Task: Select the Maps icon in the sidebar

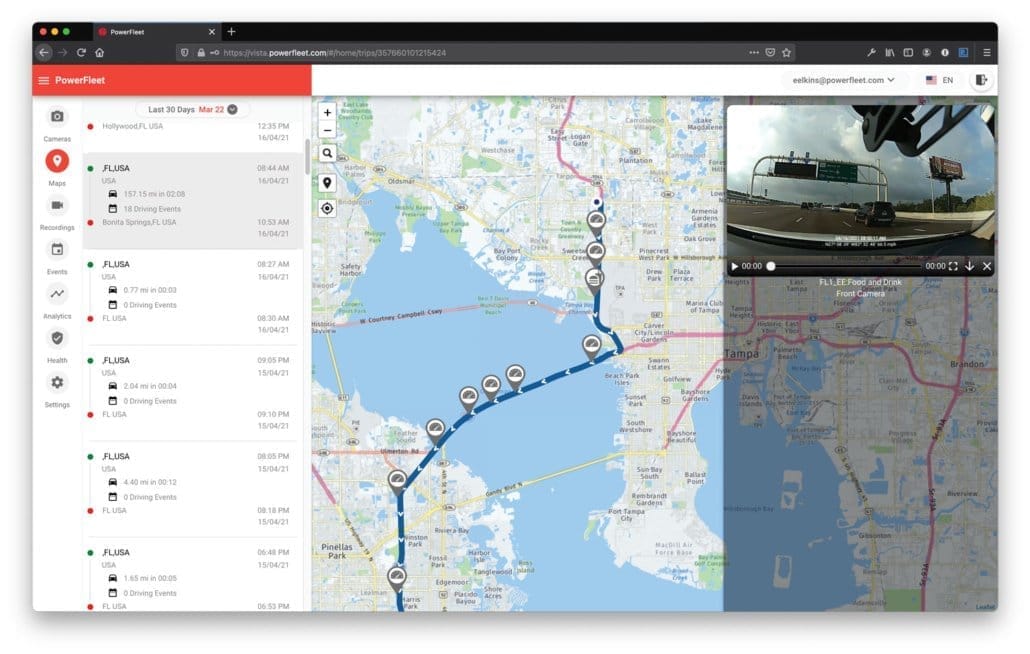Action: click(57, 163)
